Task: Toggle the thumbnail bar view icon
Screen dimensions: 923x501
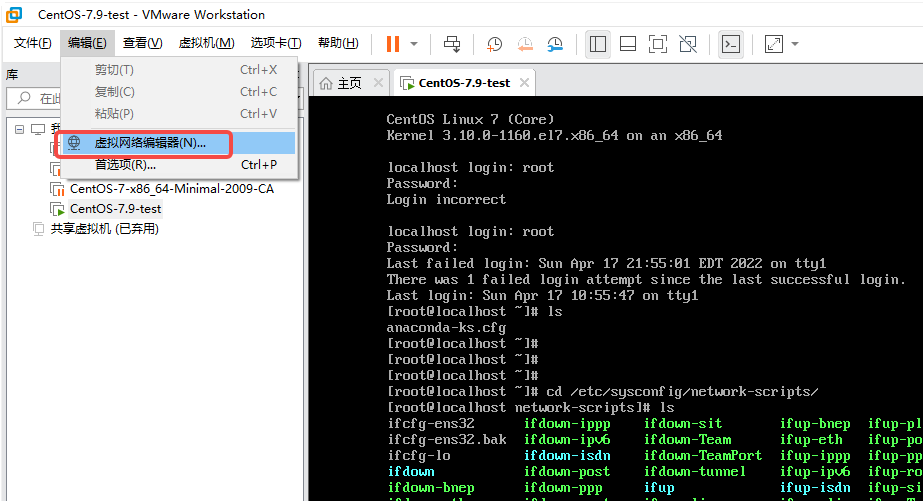Action: [x=628, y=44]
